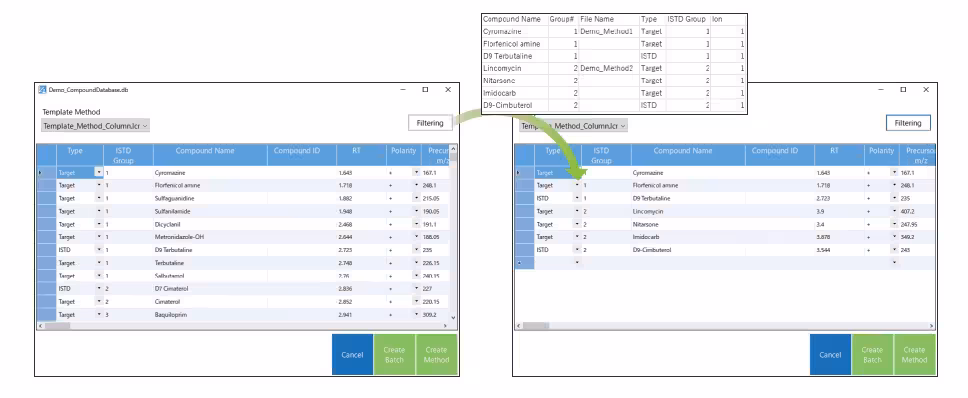Click ISTD Group column header in Lincomycin window
The image size is (968, 398).
[601, 155]
